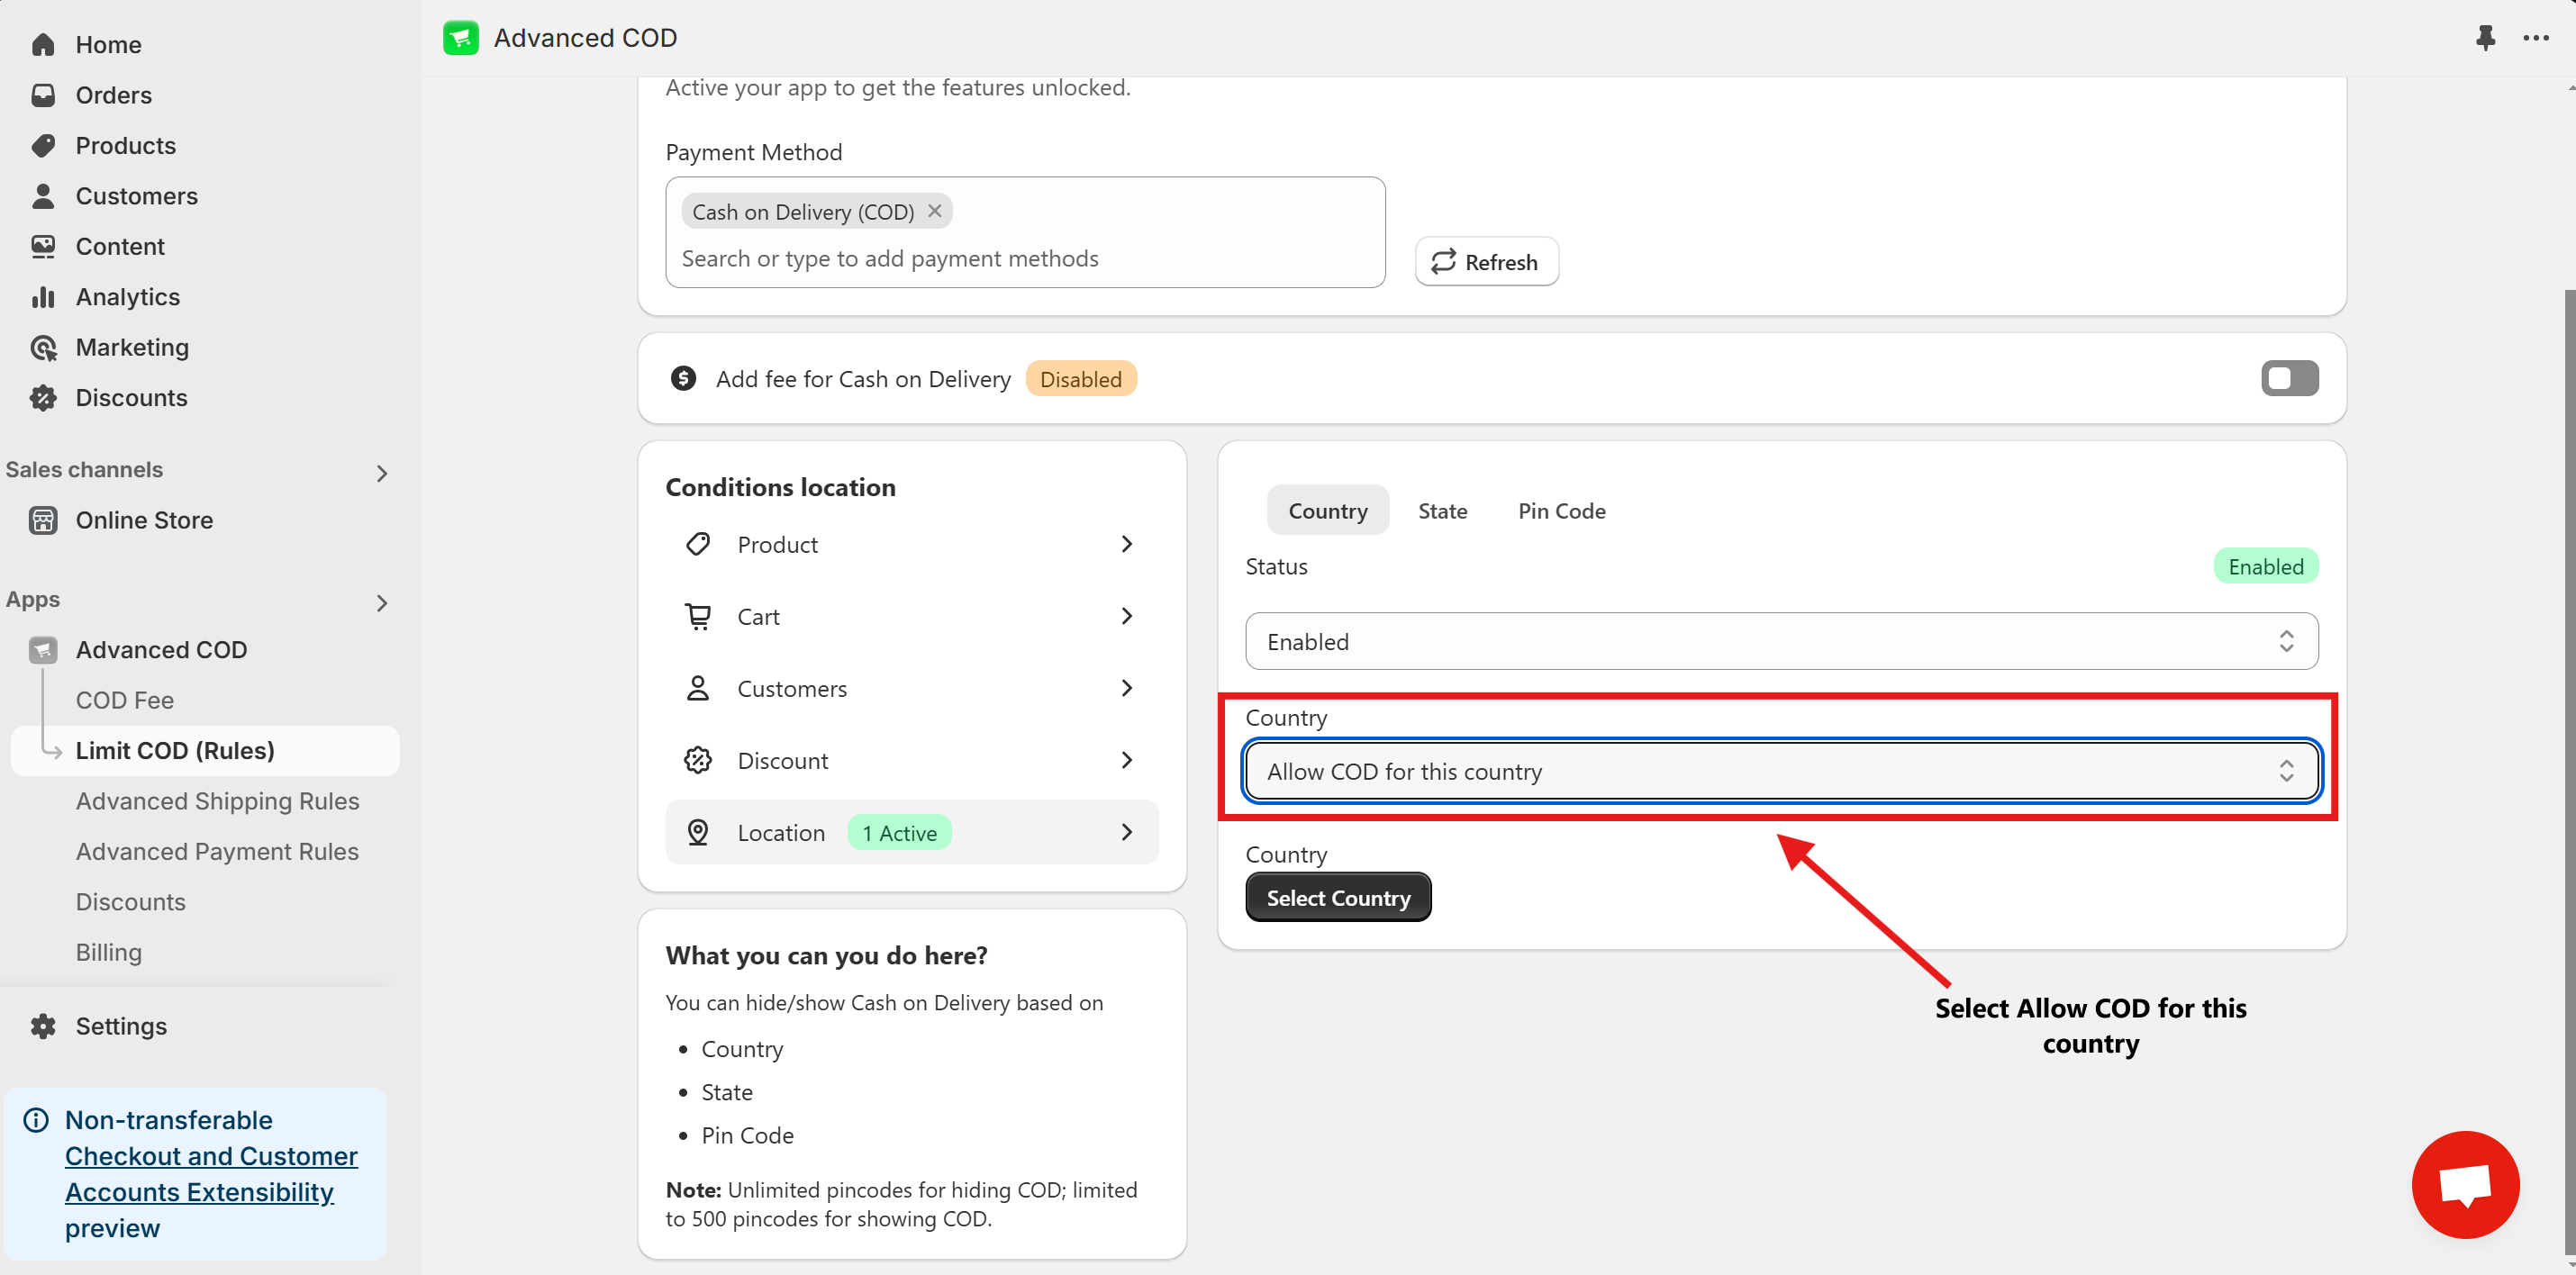This screenshot has height=1275, width=2576.
Task: Toggle the Add fee for Cash on Delivery switch
Action: 2289,378
